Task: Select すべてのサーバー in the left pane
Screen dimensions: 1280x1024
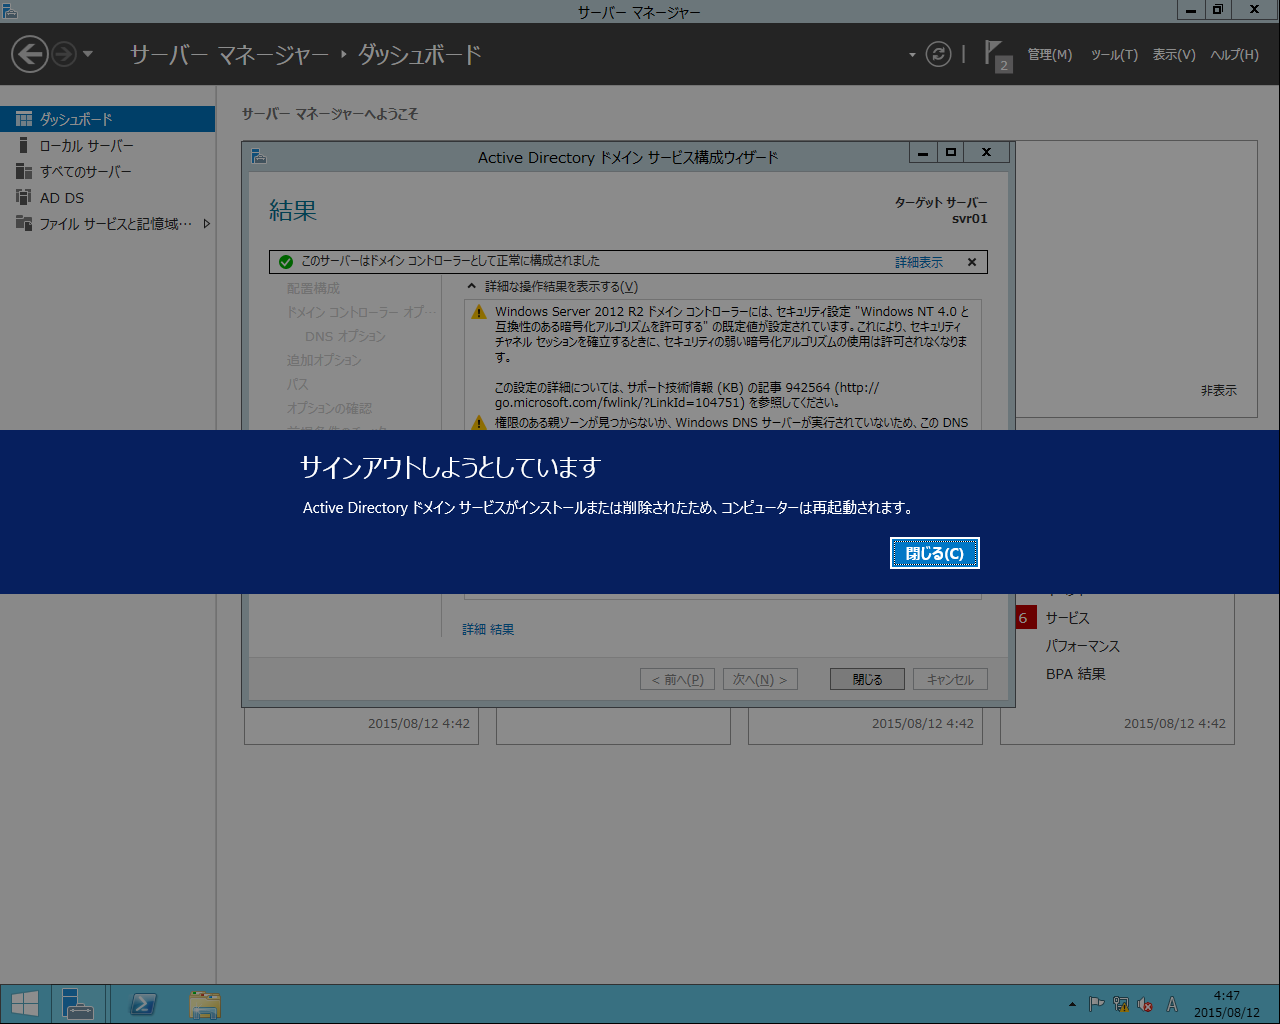Action: [107, 171]
